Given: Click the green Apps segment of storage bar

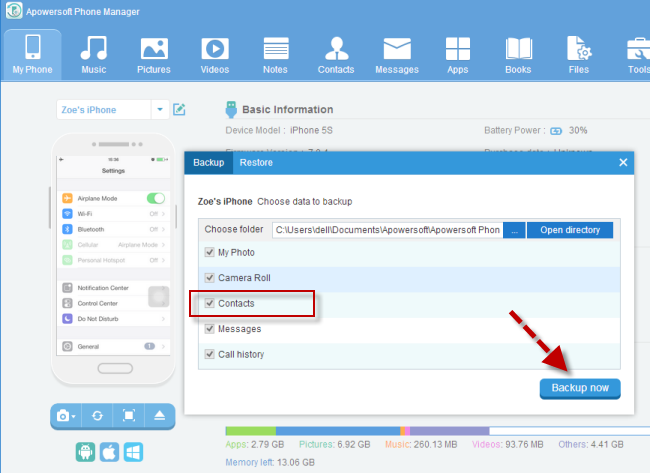Looking at the screenshot, I should (251, 431).
